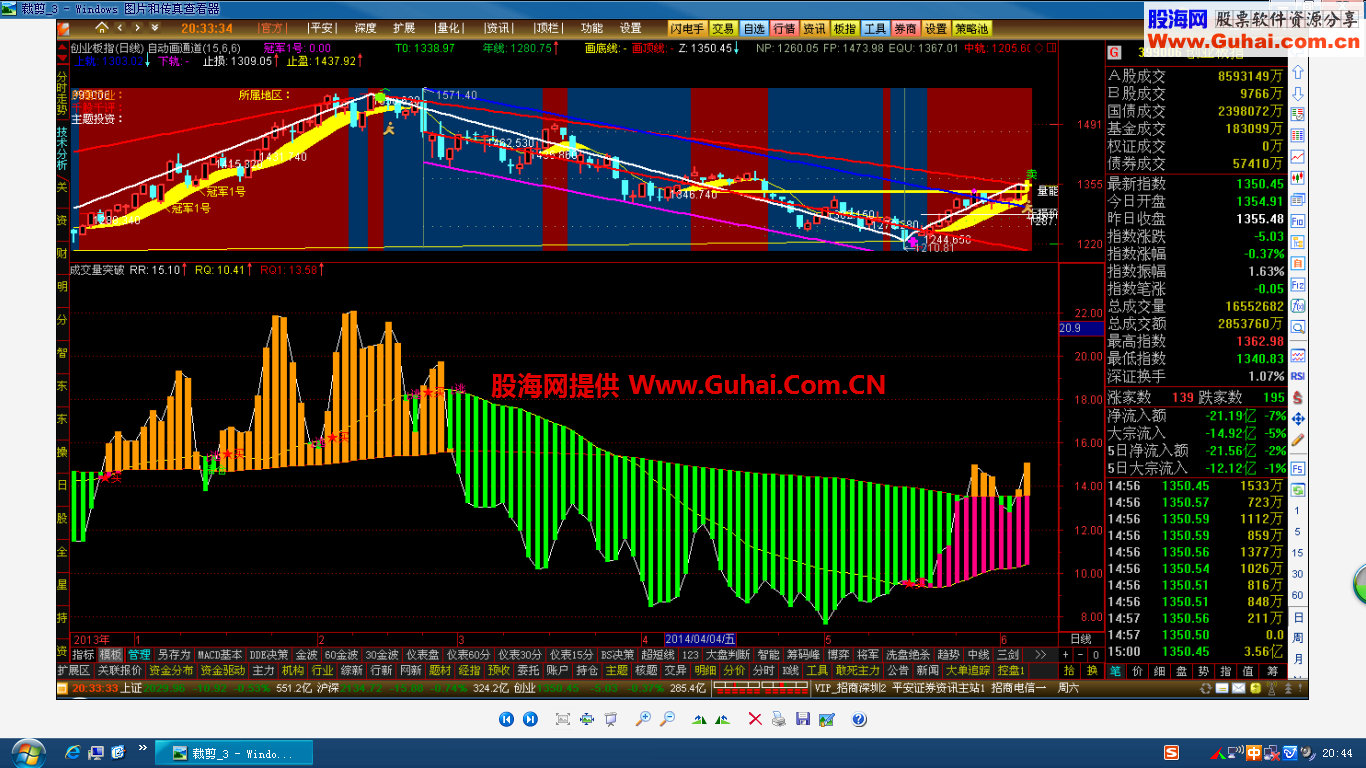Open Internet Explorer from the taskbar
Screen dimensions: 1366x768
tap(72, 752)
